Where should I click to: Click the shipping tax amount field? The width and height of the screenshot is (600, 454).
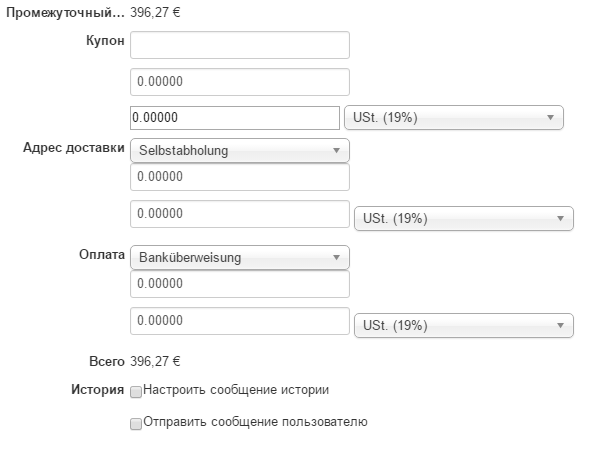(240, 214)
